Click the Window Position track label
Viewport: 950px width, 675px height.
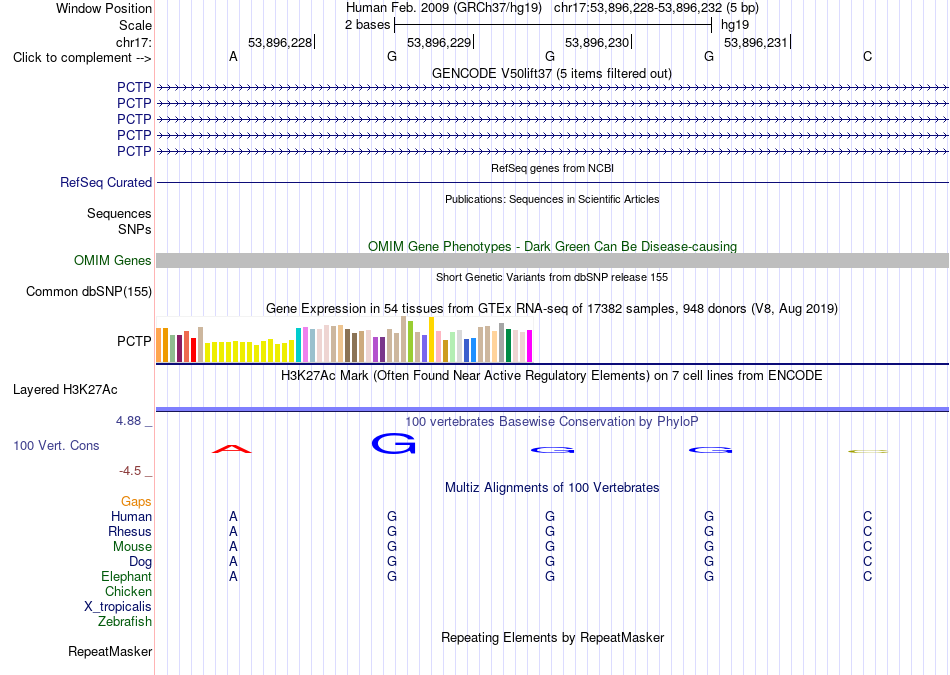pos(104,8)
